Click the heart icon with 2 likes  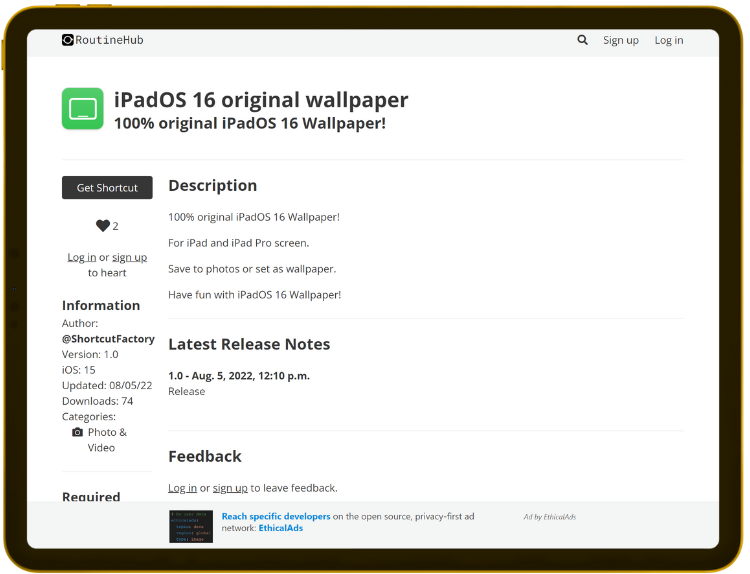[x=103, y=226]
